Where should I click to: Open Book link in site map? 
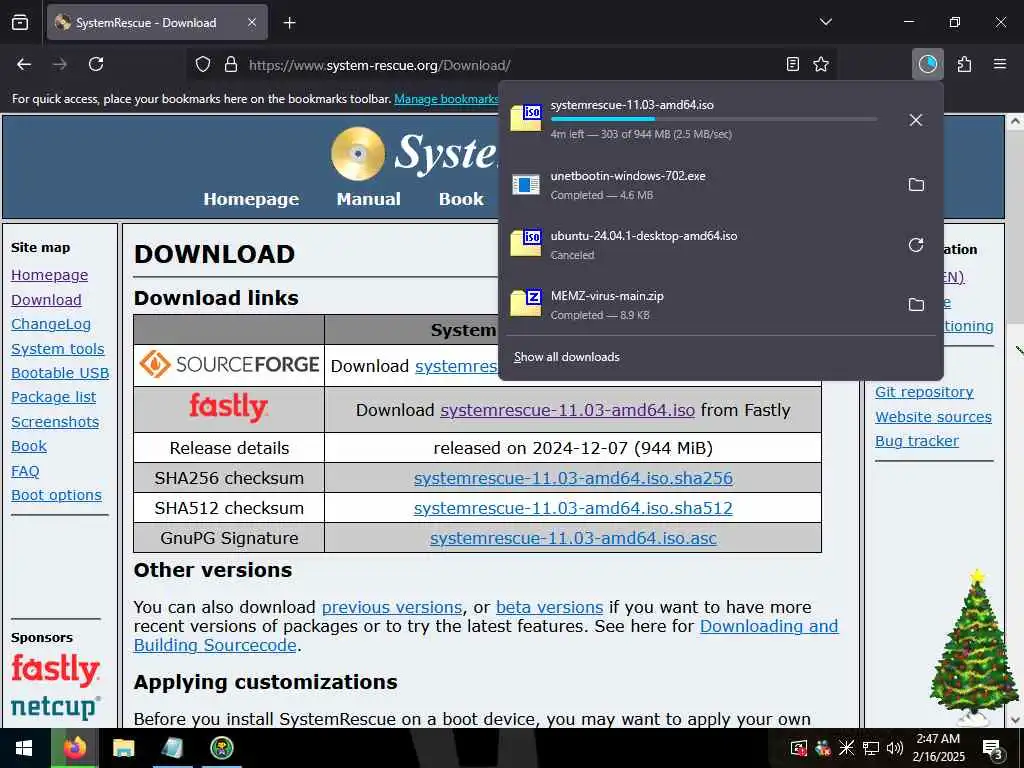point(29,446)
